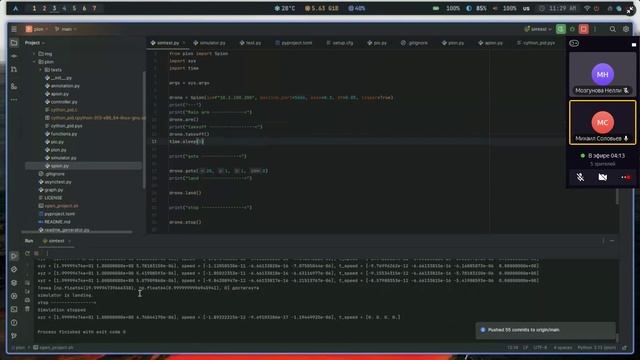Click the call layout icon above participants
Image resolution: width=640 pixels, height=360 pixels.
tap(574, 43)
